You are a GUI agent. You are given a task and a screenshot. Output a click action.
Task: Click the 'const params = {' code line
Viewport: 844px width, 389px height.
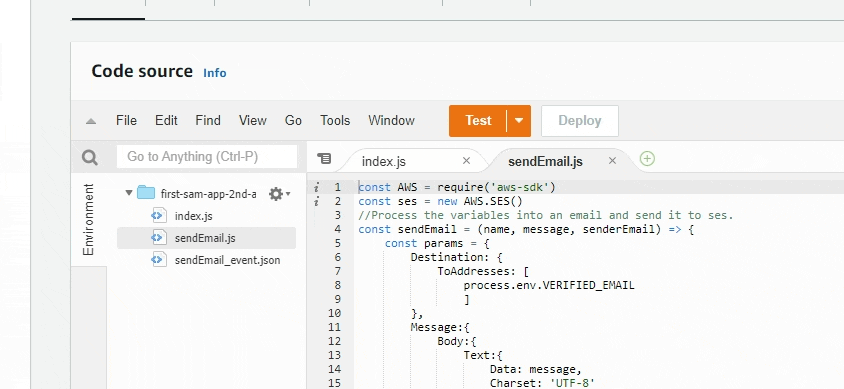437,243
